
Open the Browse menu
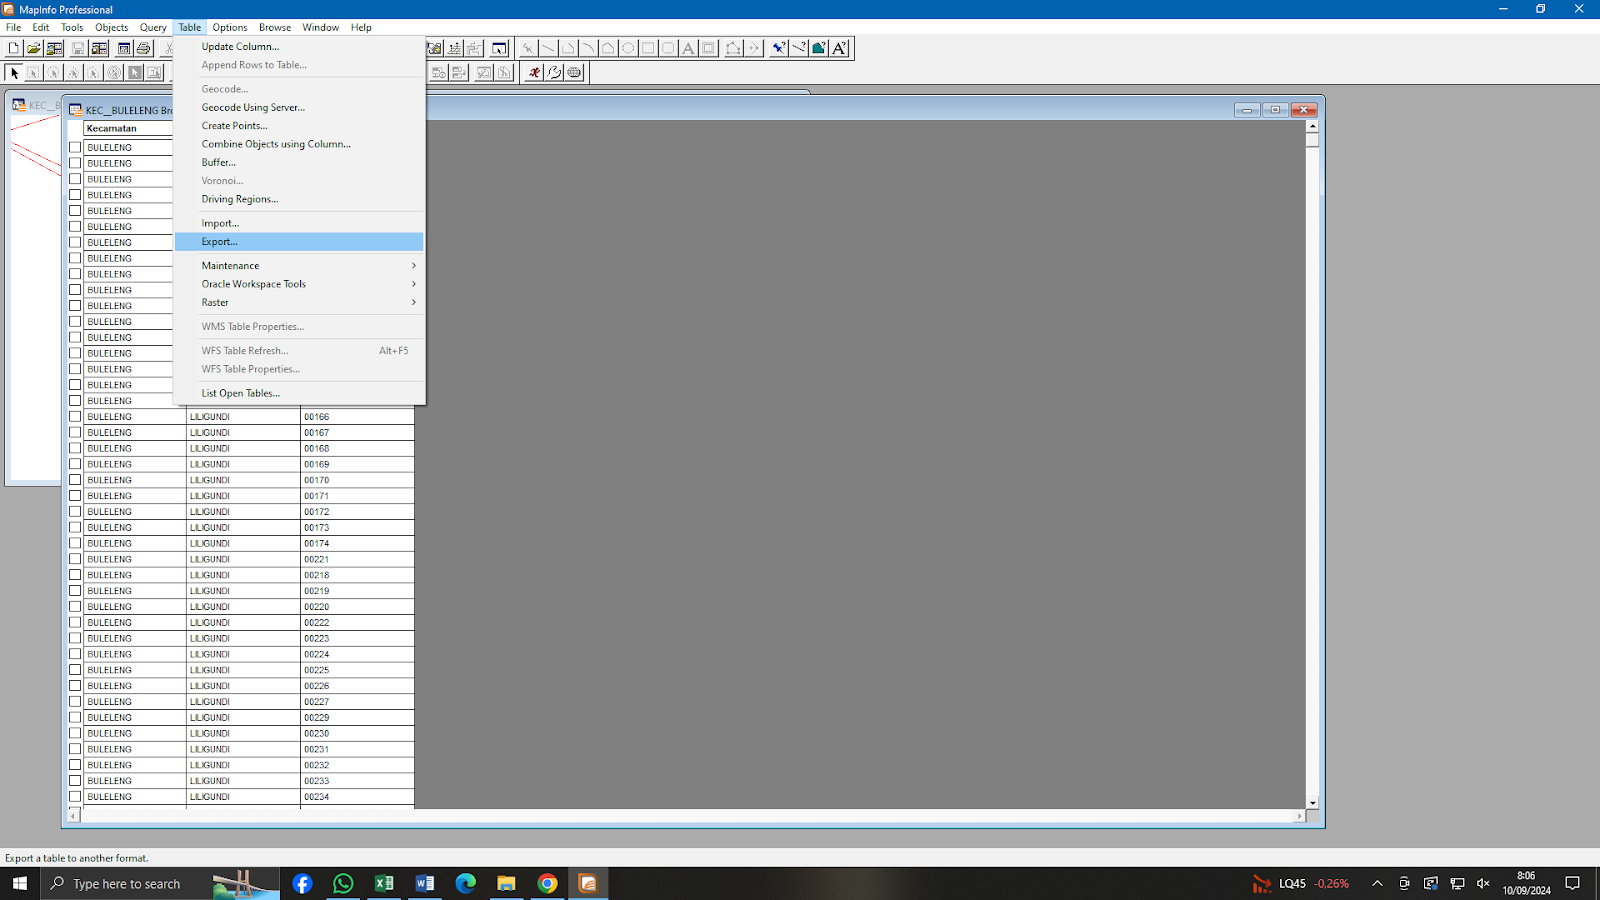click(x=275, y=27)
